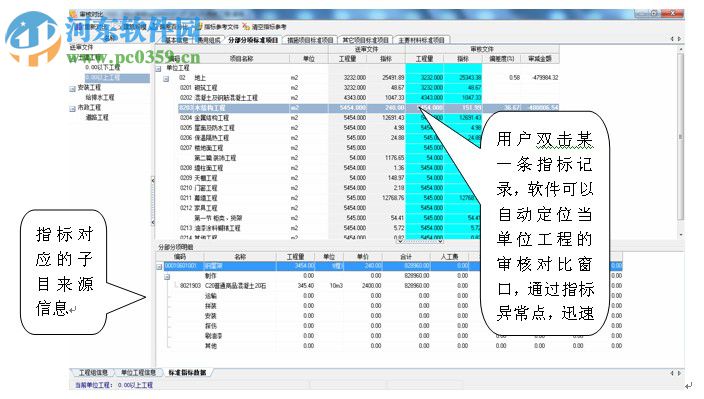Switch to the 工程组信息 bottom tab
This screenshot has height=399, width=704.
93,373
